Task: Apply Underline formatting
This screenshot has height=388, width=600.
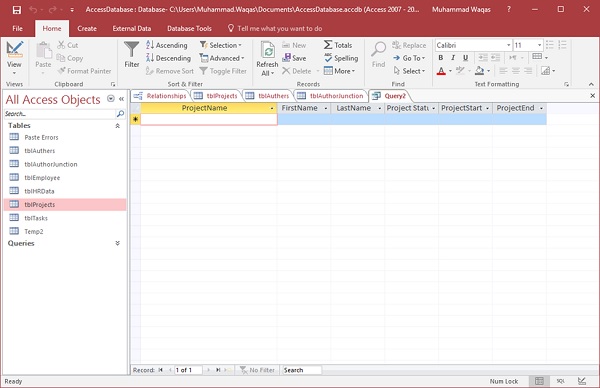Action: click(x=465, y=57)
